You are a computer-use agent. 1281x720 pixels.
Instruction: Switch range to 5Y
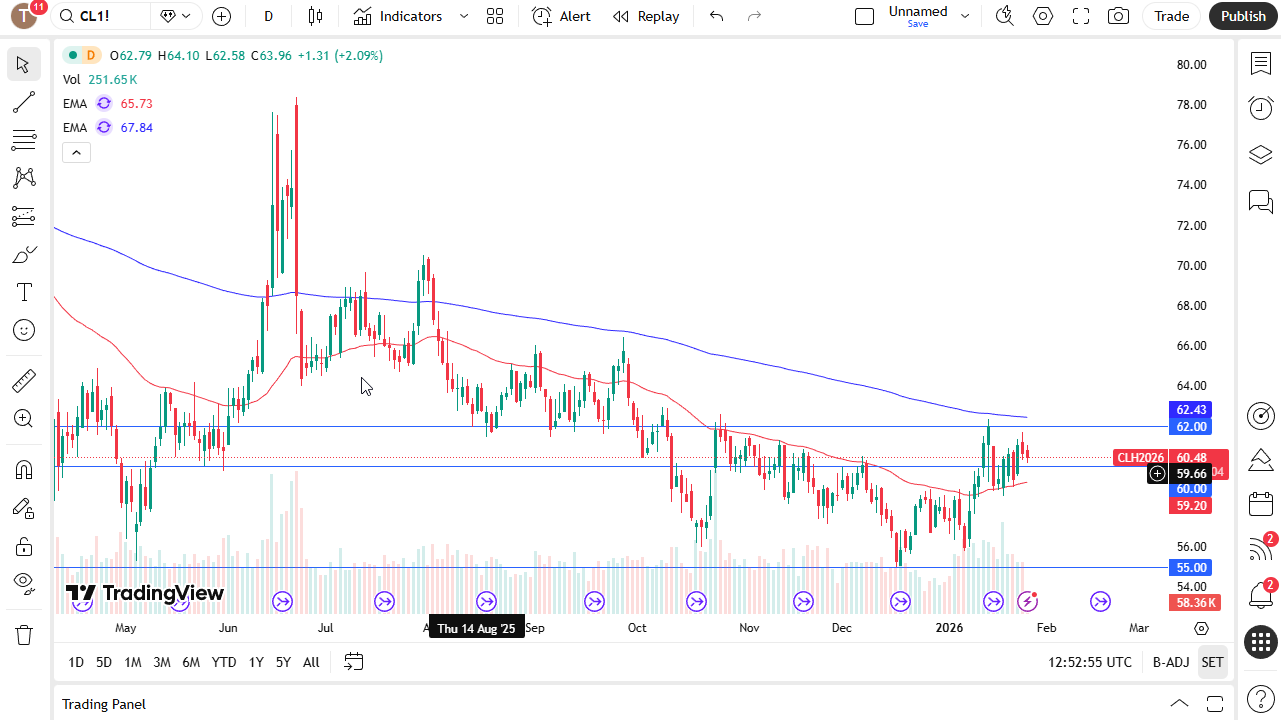pyautogui.click(x=283, y=662)
